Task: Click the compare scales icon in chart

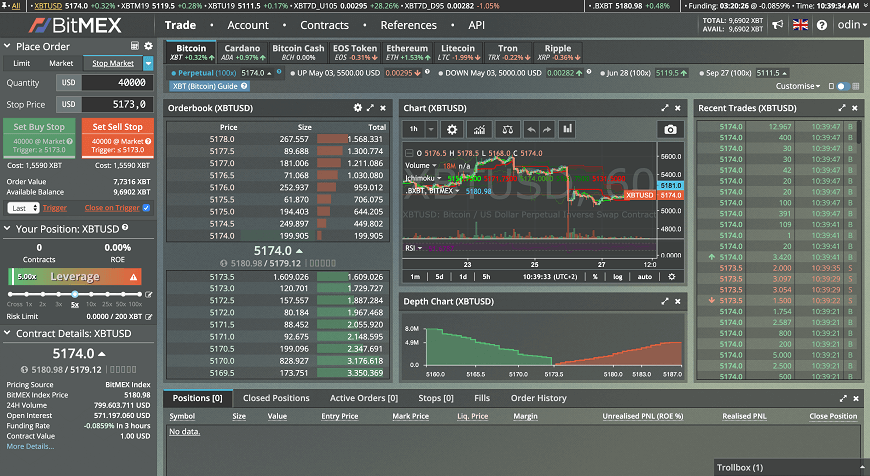Action: (x=507, y=129)
